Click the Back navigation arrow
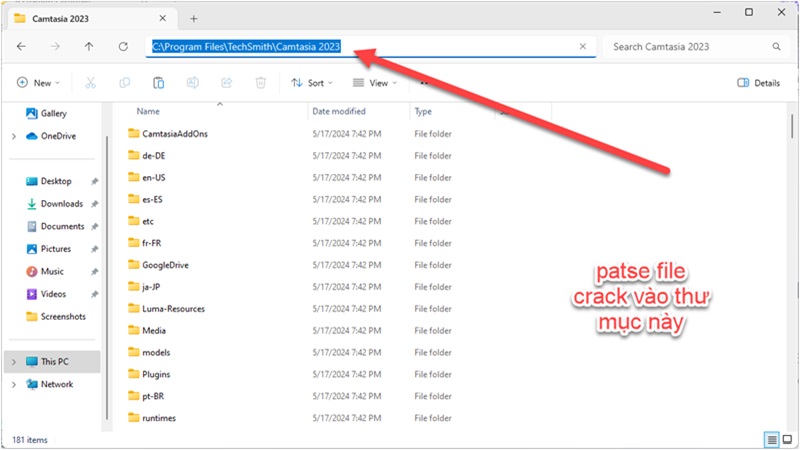Image resolution: width=800 pixels, height=450 pixels. [22, 47]
